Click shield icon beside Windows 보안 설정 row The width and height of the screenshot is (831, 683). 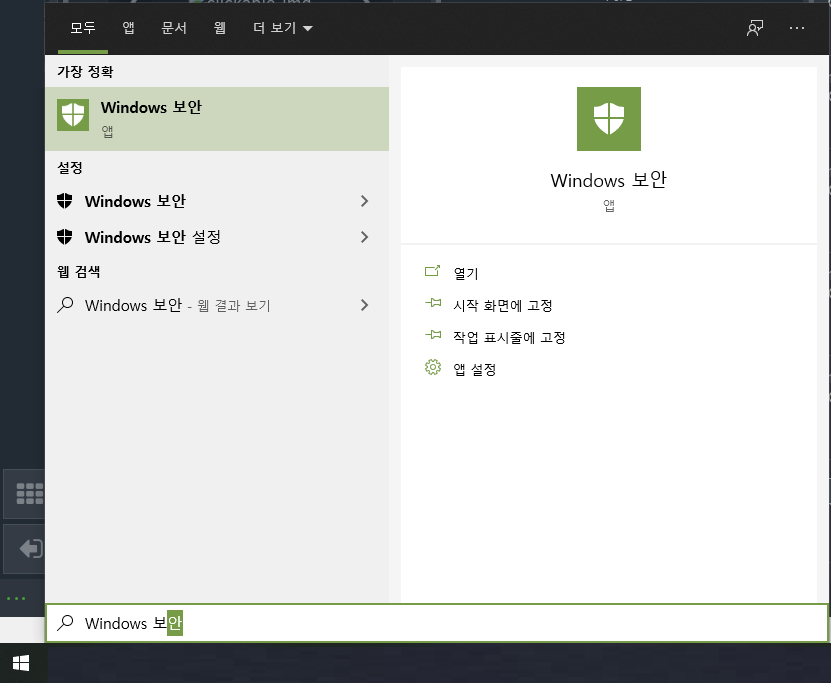[65, 237]
